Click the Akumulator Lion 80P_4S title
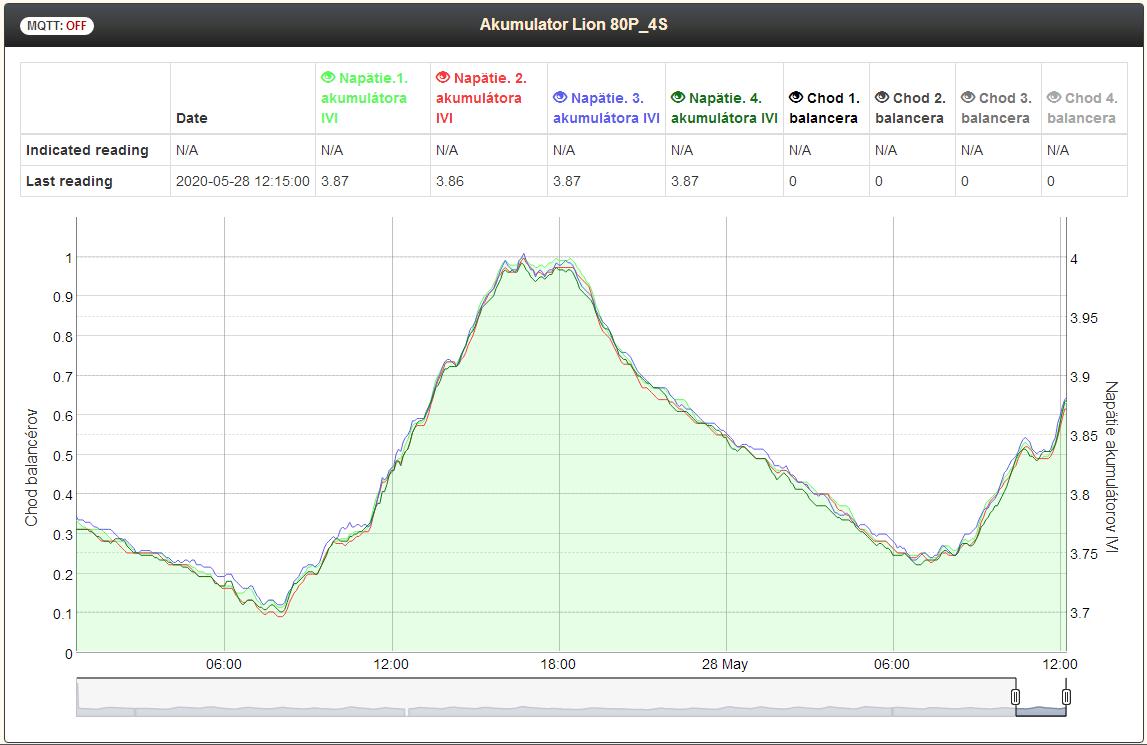1147x745 pixels. point(573,24)
